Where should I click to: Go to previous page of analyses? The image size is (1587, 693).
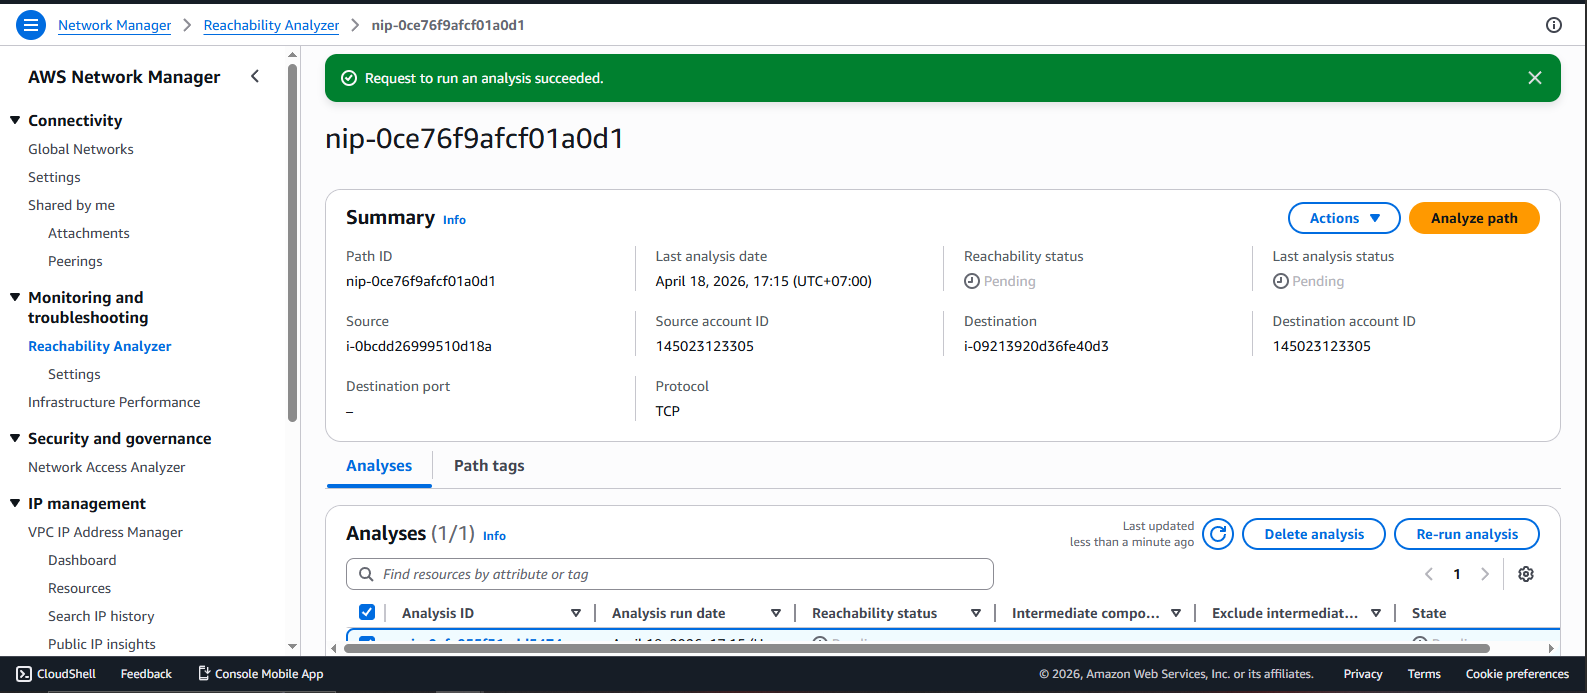tap(1429, 574)
